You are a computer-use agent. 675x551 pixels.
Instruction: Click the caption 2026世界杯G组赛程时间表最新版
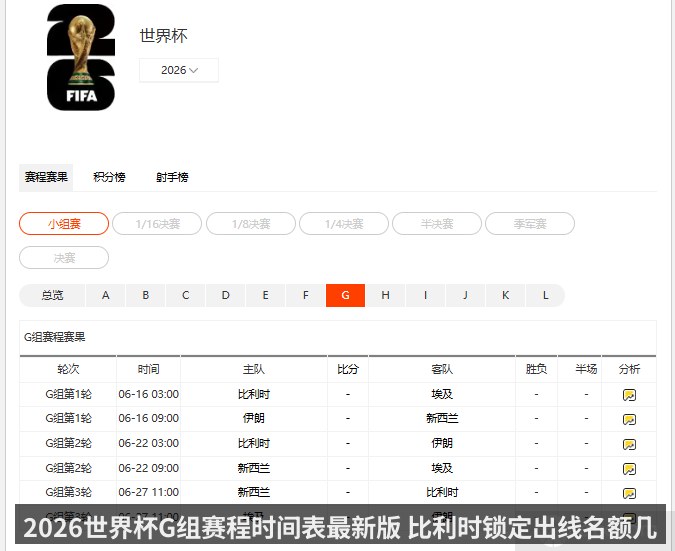pyautogui.click(x=211, y=527)
